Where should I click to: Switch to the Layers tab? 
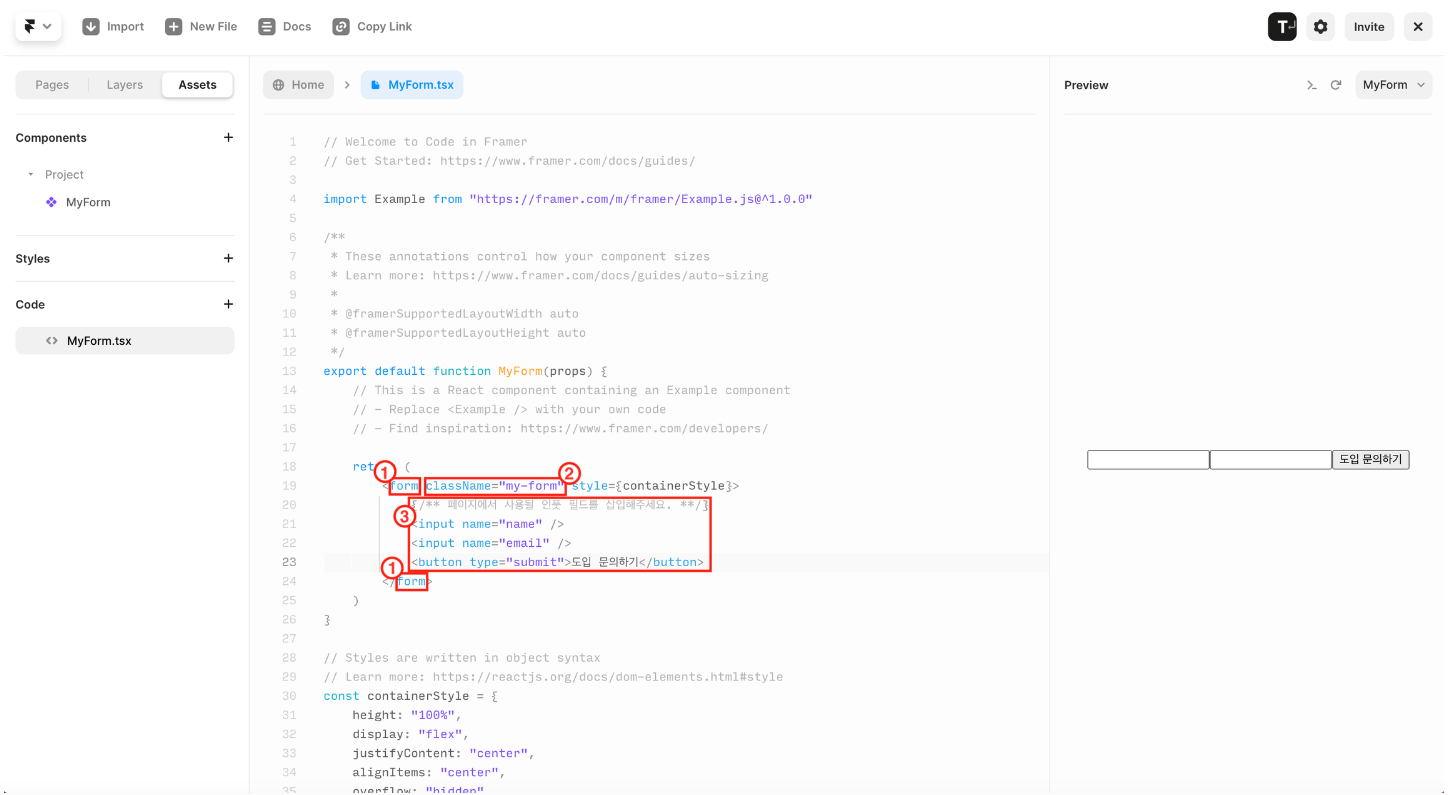tap(125, 85)
